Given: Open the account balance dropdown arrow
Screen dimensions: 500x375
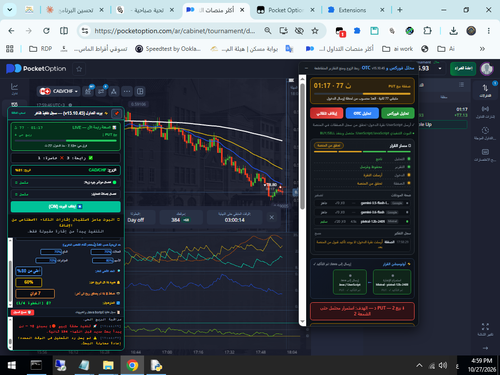Looking at the screenshot, I should (x=440, y=68).
